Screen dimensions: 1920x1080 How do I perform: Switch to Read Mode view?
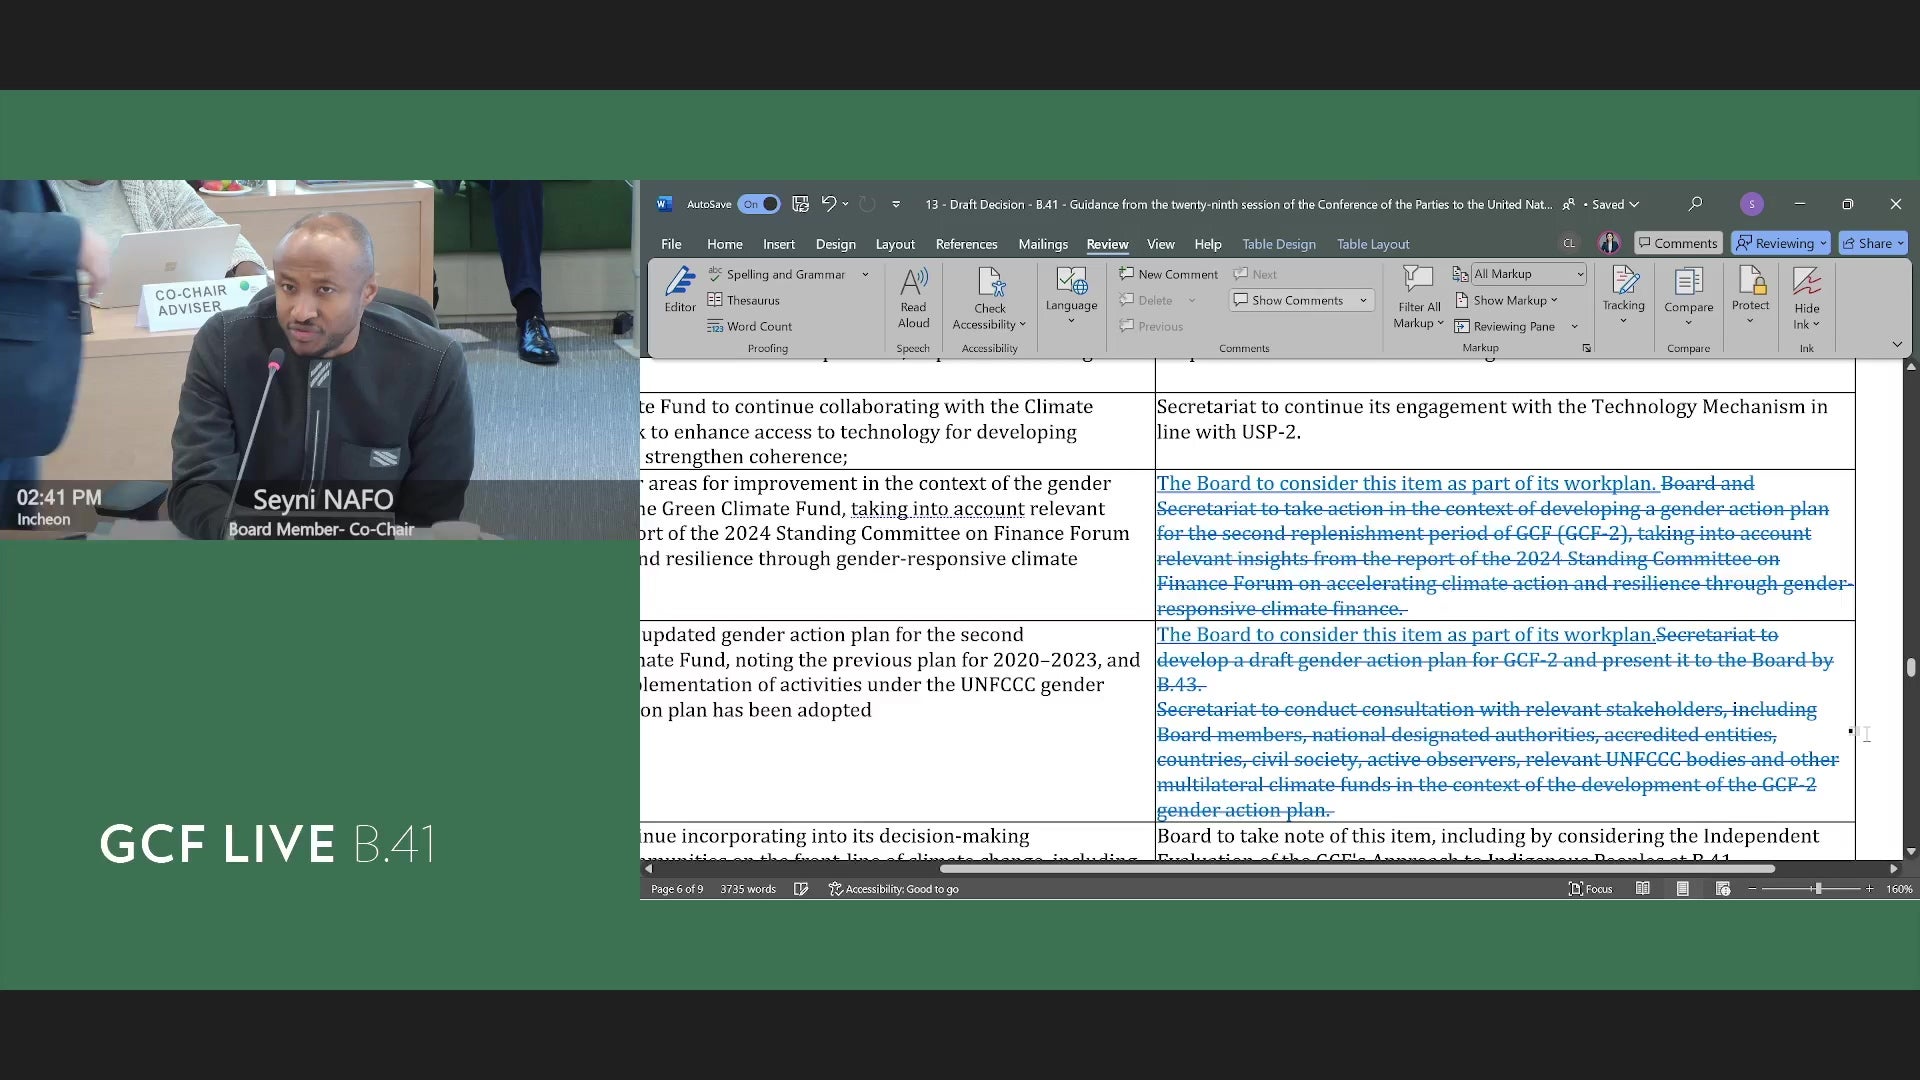click(1643, 889)
